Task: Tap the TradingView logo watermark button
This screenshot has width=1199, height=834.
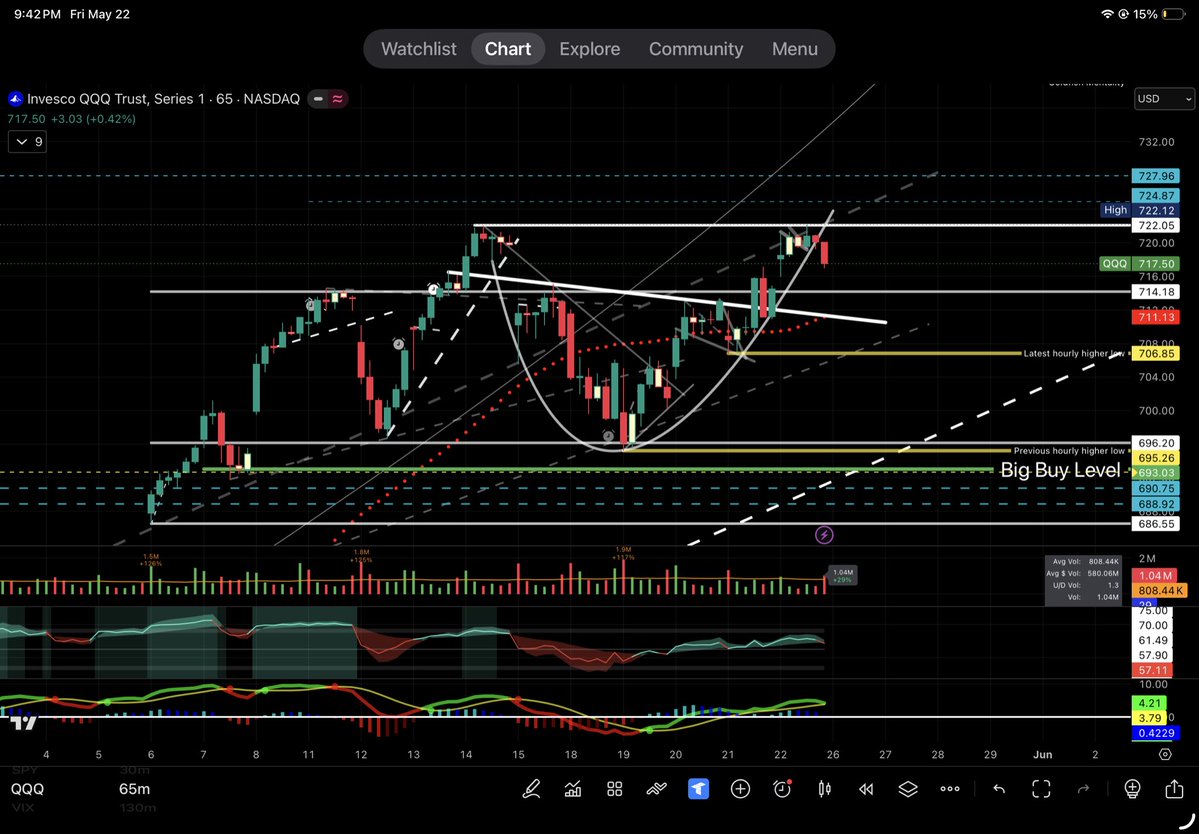Action: [24, 723]
